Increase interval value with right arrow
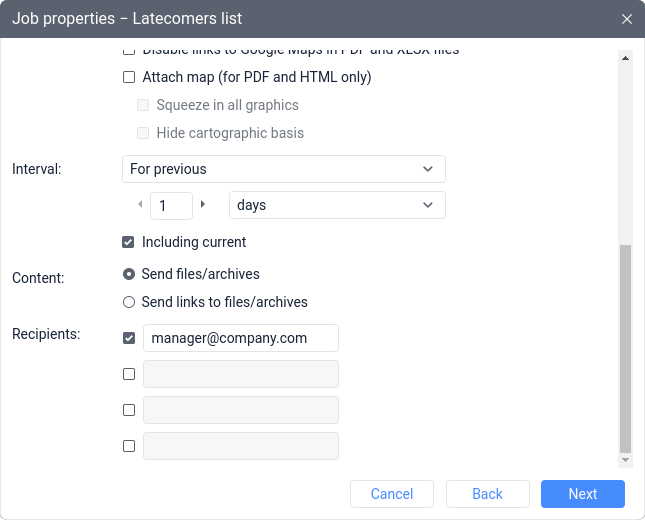This screenshot has height=520, width=645. (x=202, y=204)
